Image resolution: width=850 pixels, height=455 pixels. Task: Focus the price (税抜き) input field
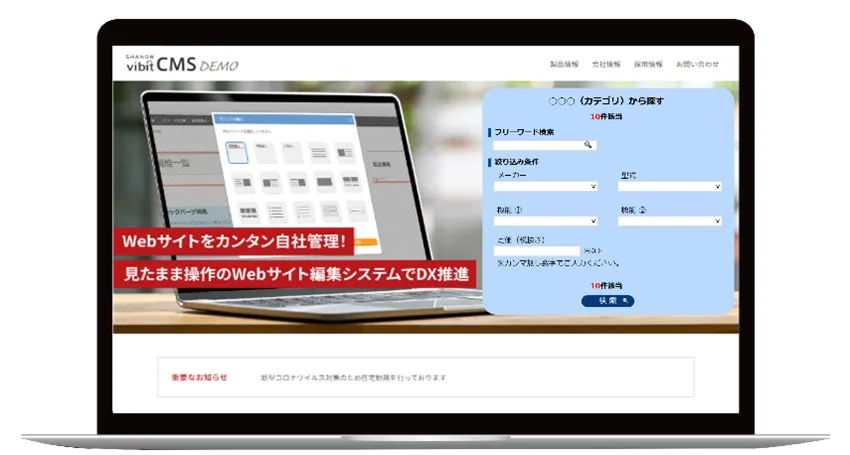pyautogui.click(x=537, y=251)
